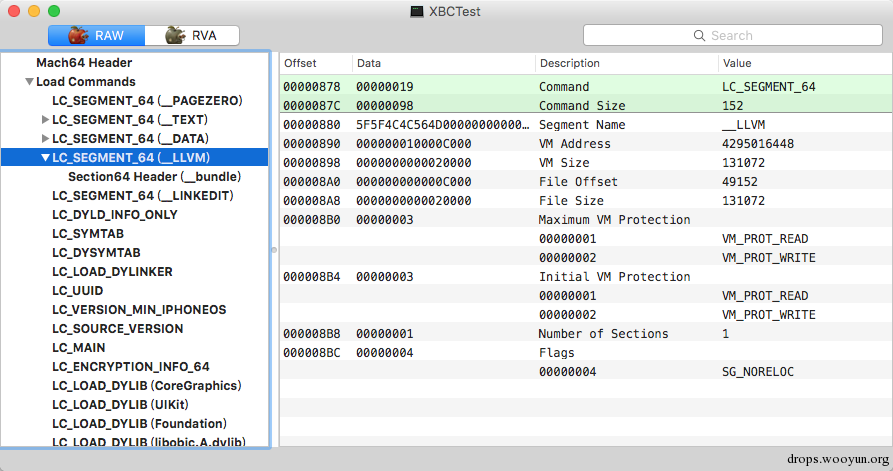Select LC_ENCRYPTION_INFO_64 load command
This screenshot has width=893, height=471.
(130, 367)
